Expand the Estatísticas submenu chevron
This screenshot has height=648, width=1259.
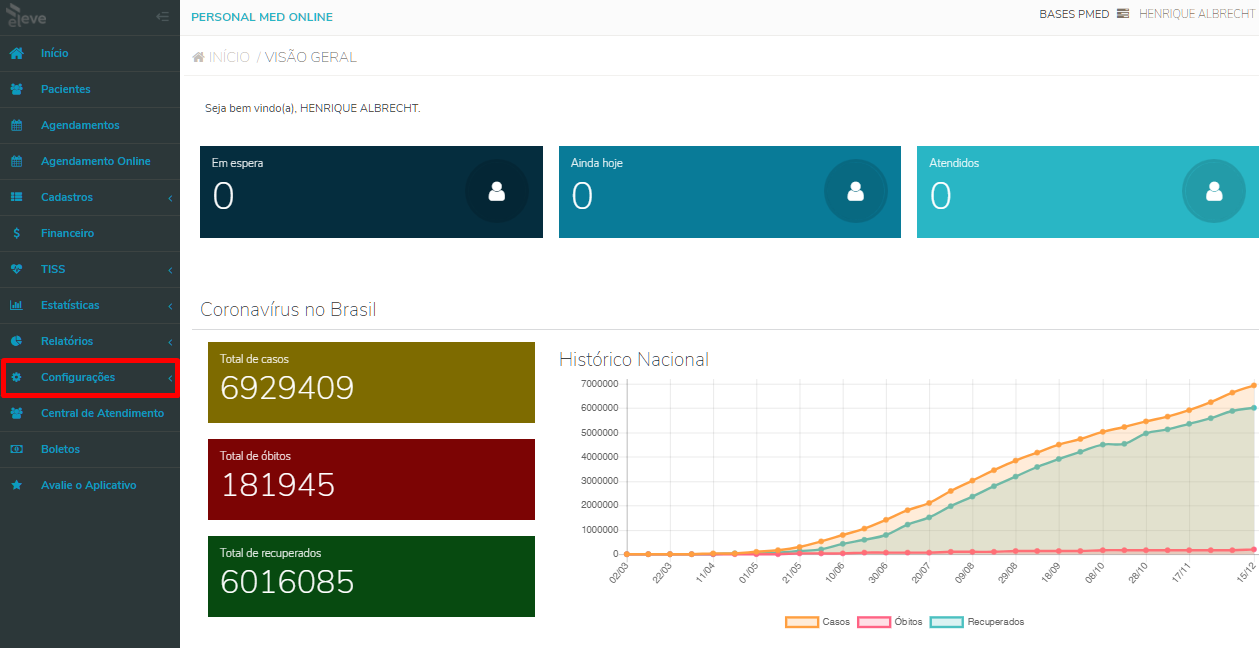170,306
